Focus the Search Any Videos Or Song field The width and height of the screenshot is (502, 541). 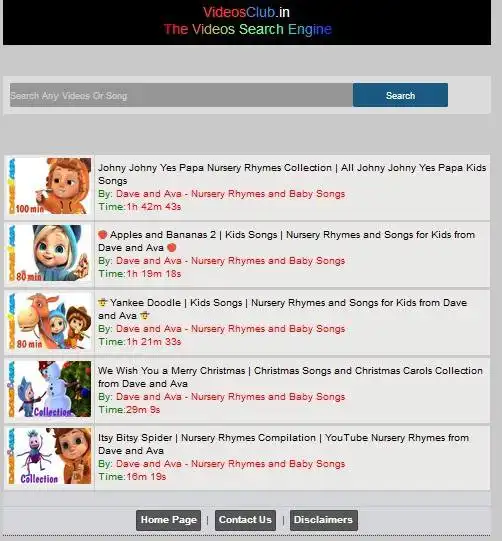(x=181, y=95)
